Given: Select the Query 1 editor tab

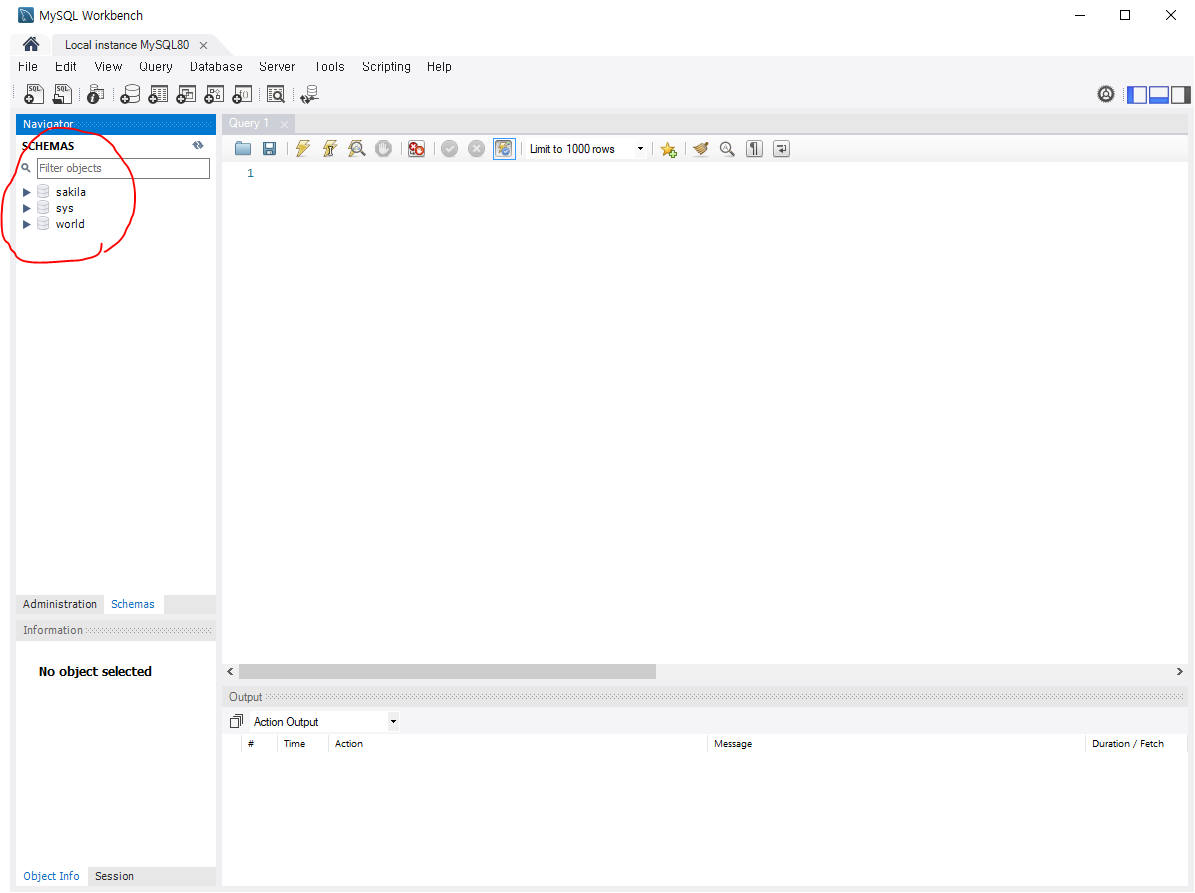Looking at the screenshot, I should (x=249, y=123).
